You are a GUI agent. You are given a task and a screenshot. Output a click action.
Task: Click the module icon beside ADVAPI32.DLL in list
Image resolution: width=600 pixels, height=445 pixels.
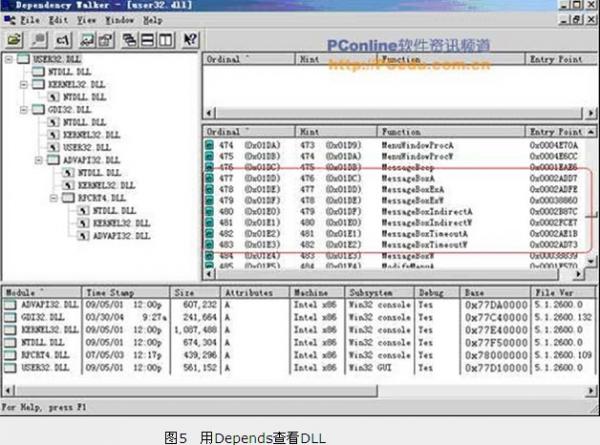(10, 305)
